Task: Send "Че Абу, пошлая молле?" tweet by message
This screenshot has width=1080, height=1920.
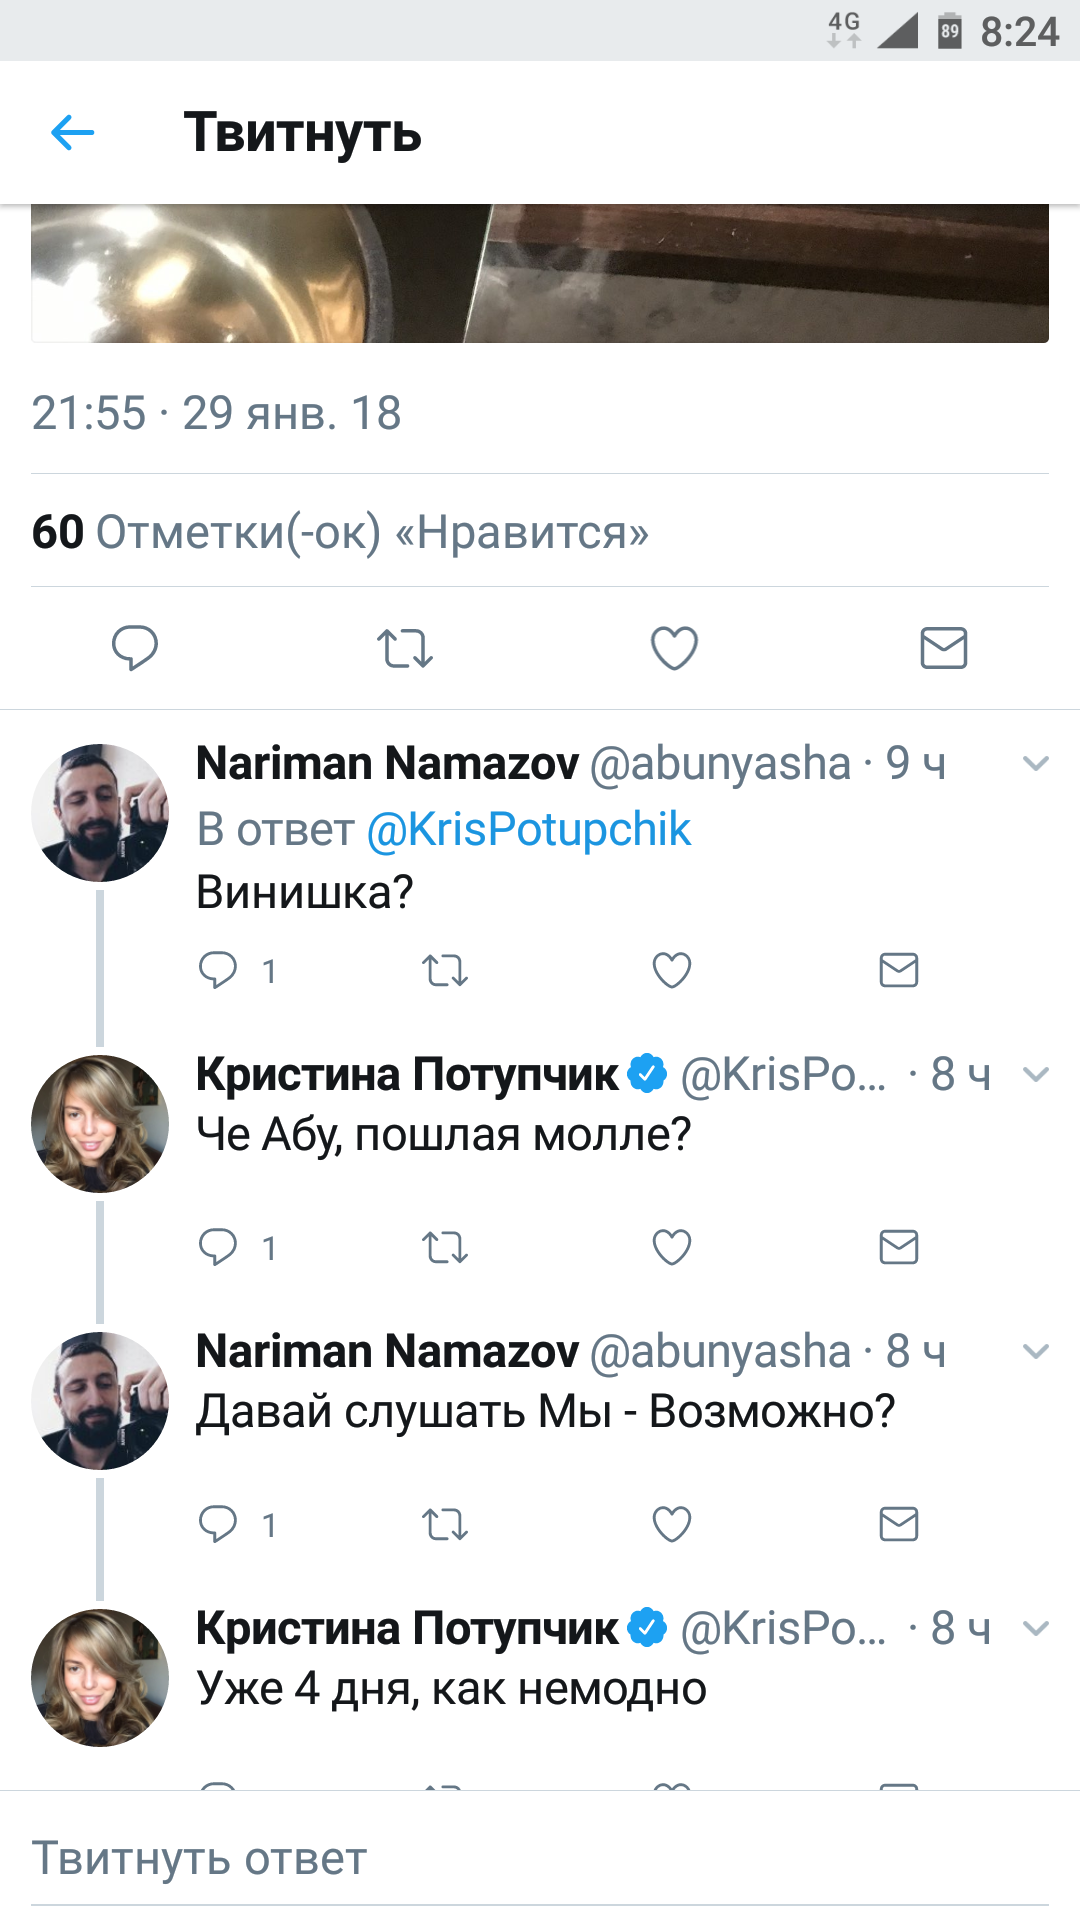Action: [x=898, y=1247]
